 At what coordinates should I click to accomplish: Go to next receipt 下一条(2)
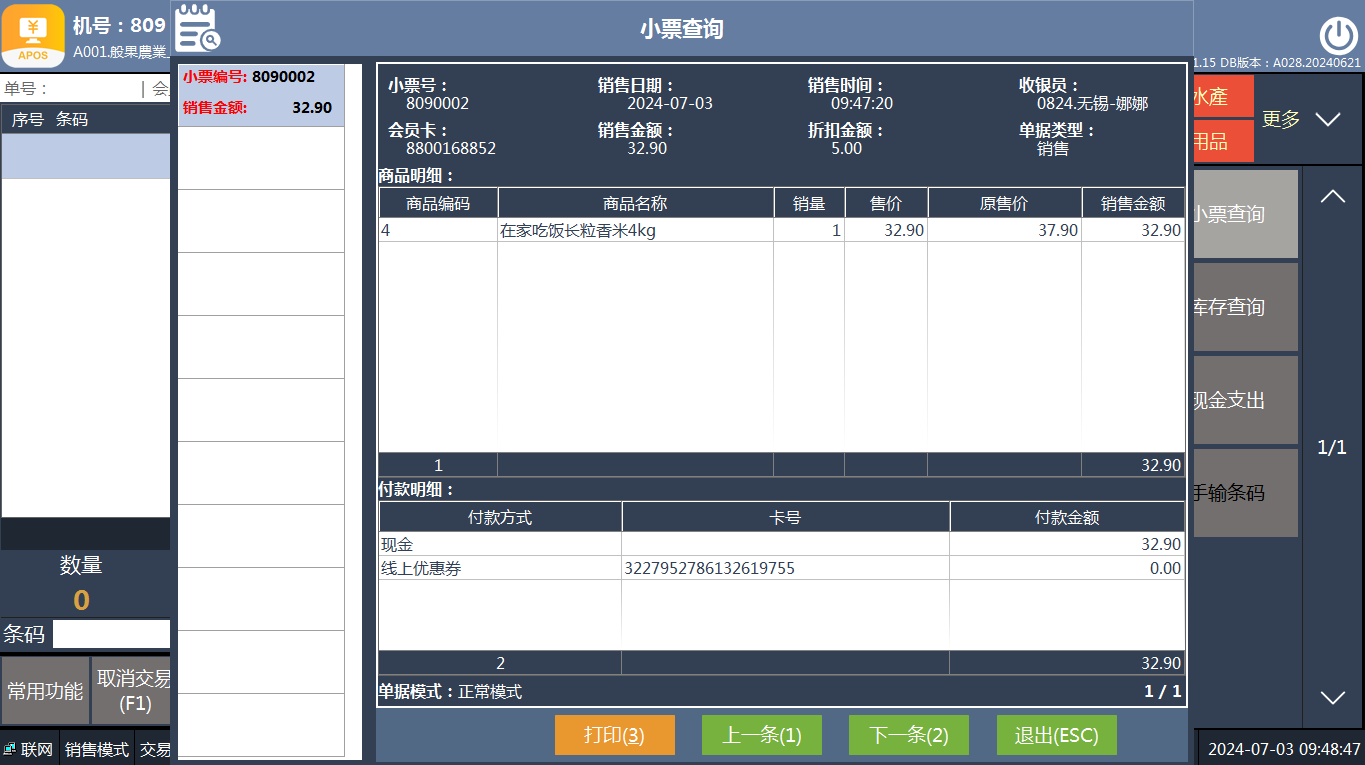point(908,735)
